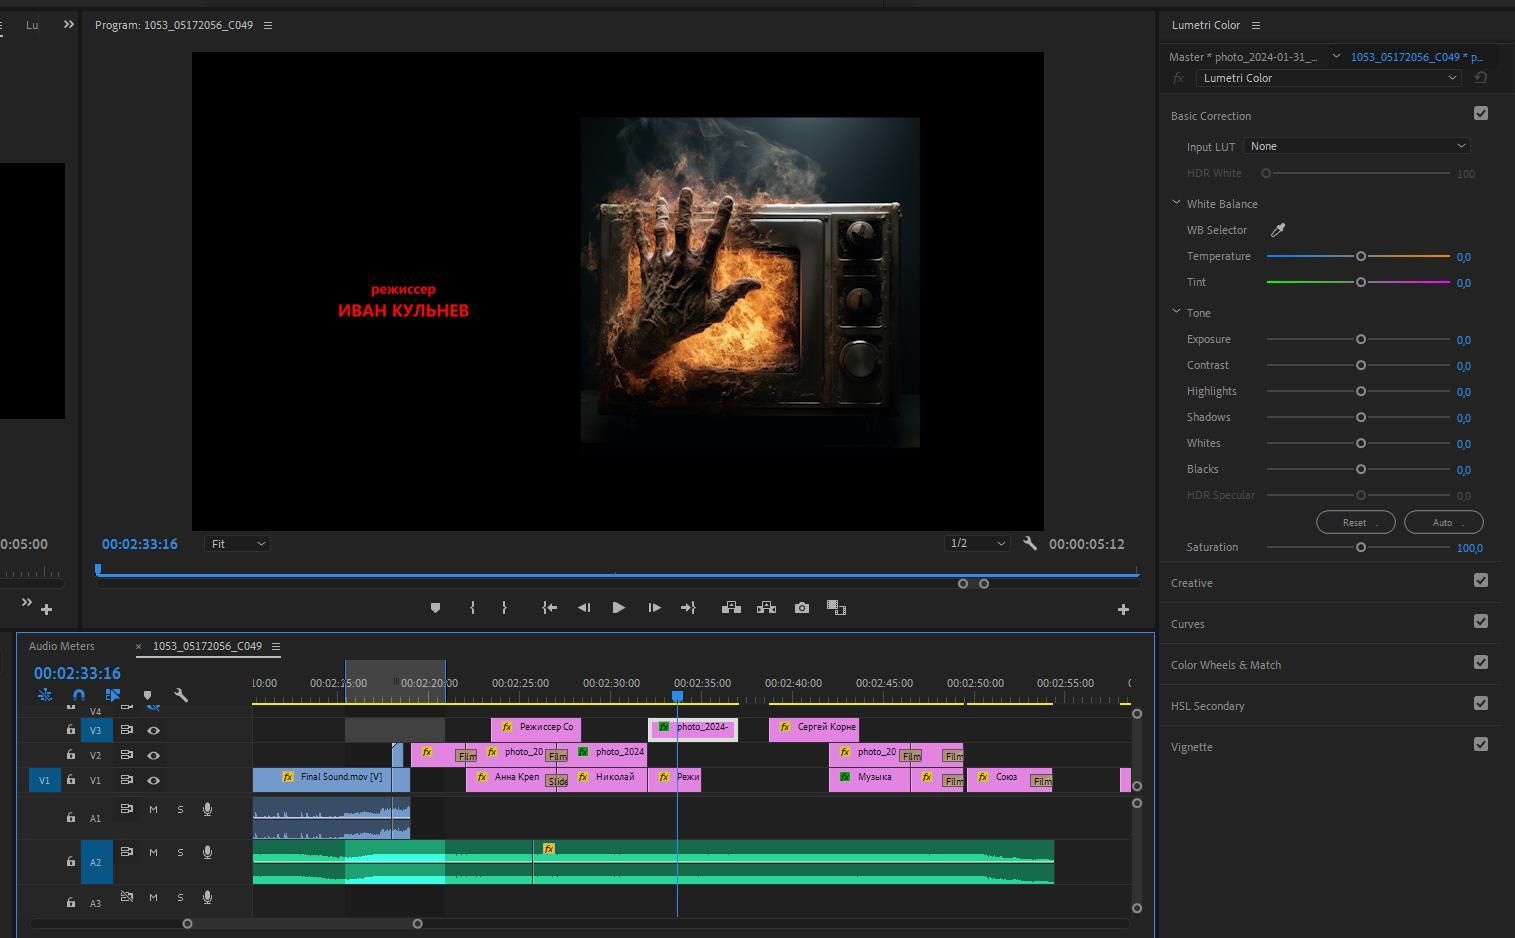Close the 1053_05172056_C049 sequence tab
This screenshot has width=1515, height=938.
[138, 646]
